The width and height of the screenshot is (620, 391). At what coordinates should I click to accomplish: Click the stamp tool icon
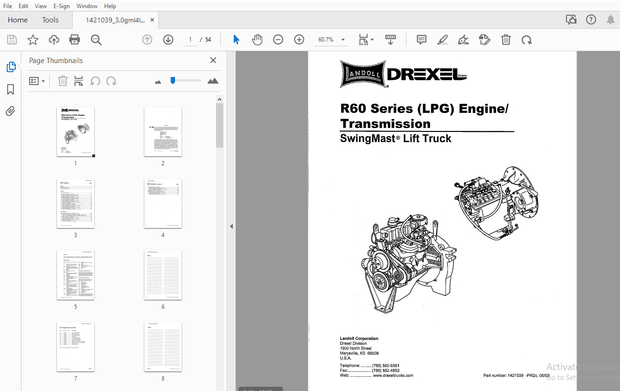(x=484, y=40)
